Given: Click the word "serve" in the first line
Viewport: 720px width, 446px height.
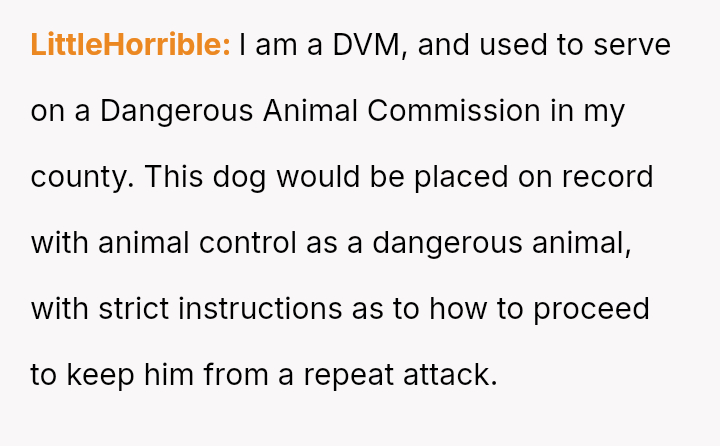Looking at the screenshot, I should [630, 45].
